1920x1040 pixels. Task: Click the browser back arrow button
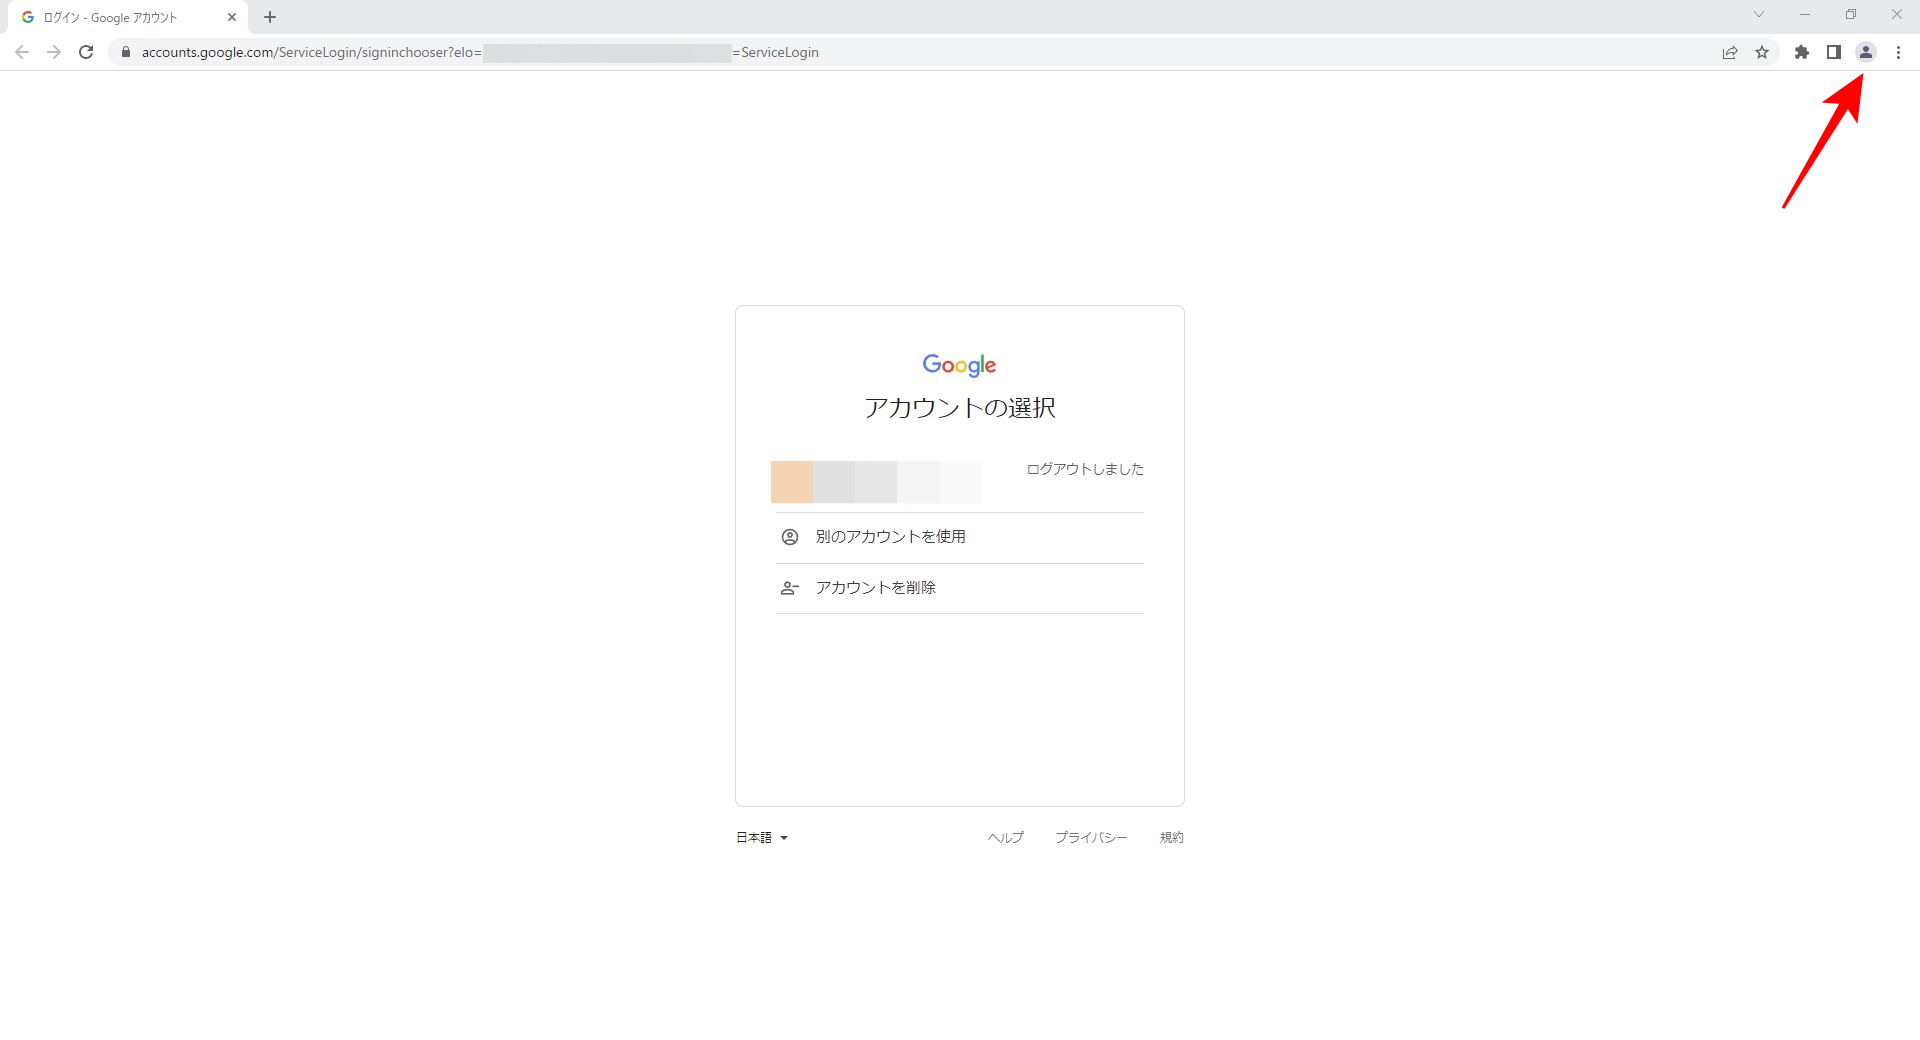[x=22, y=52]
